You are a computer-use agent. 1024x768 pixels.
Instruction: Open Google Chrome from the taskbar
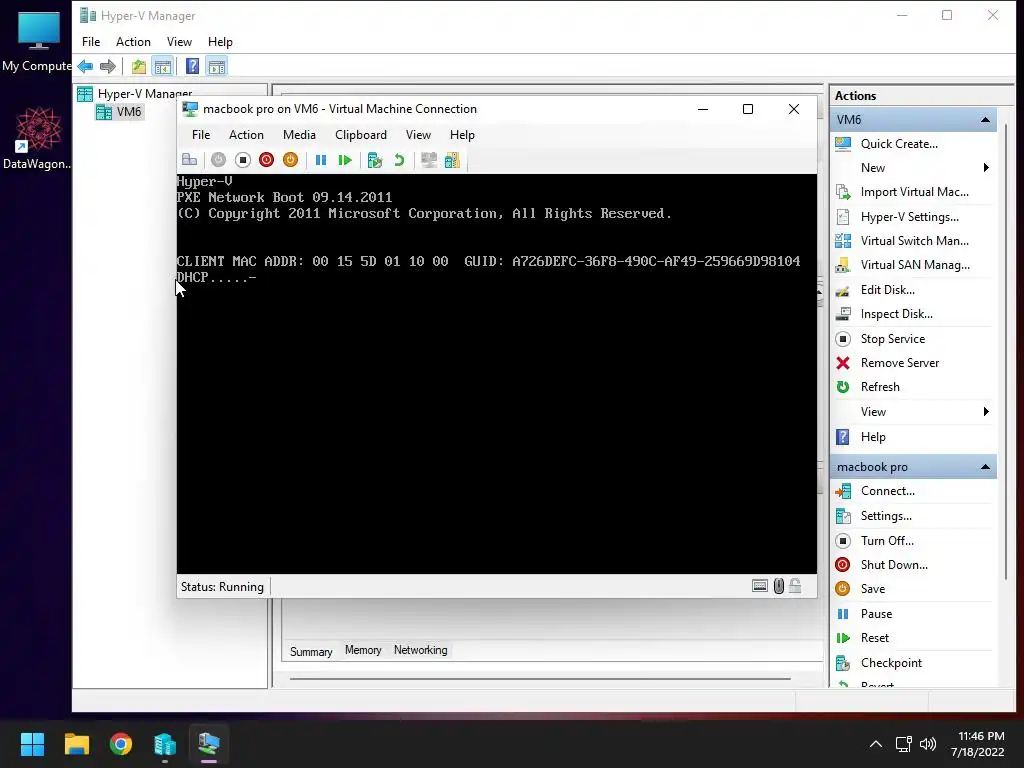click(x=121, y=744)
